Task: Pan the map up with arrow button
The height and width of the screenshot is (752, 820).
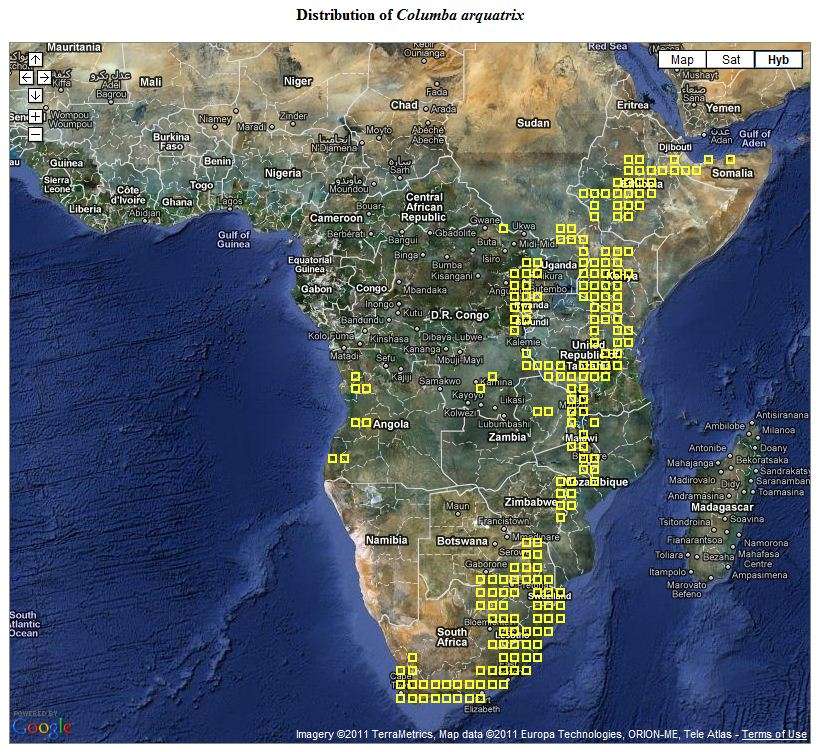Action: pos(35,60)
